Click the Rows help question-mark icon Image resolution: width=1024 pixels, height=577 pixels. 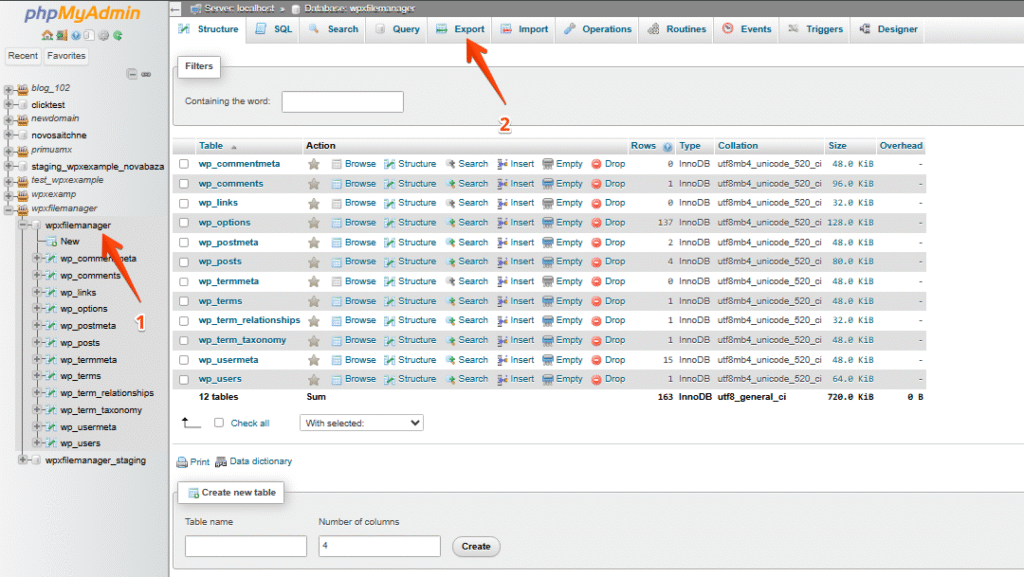point(667,147)
